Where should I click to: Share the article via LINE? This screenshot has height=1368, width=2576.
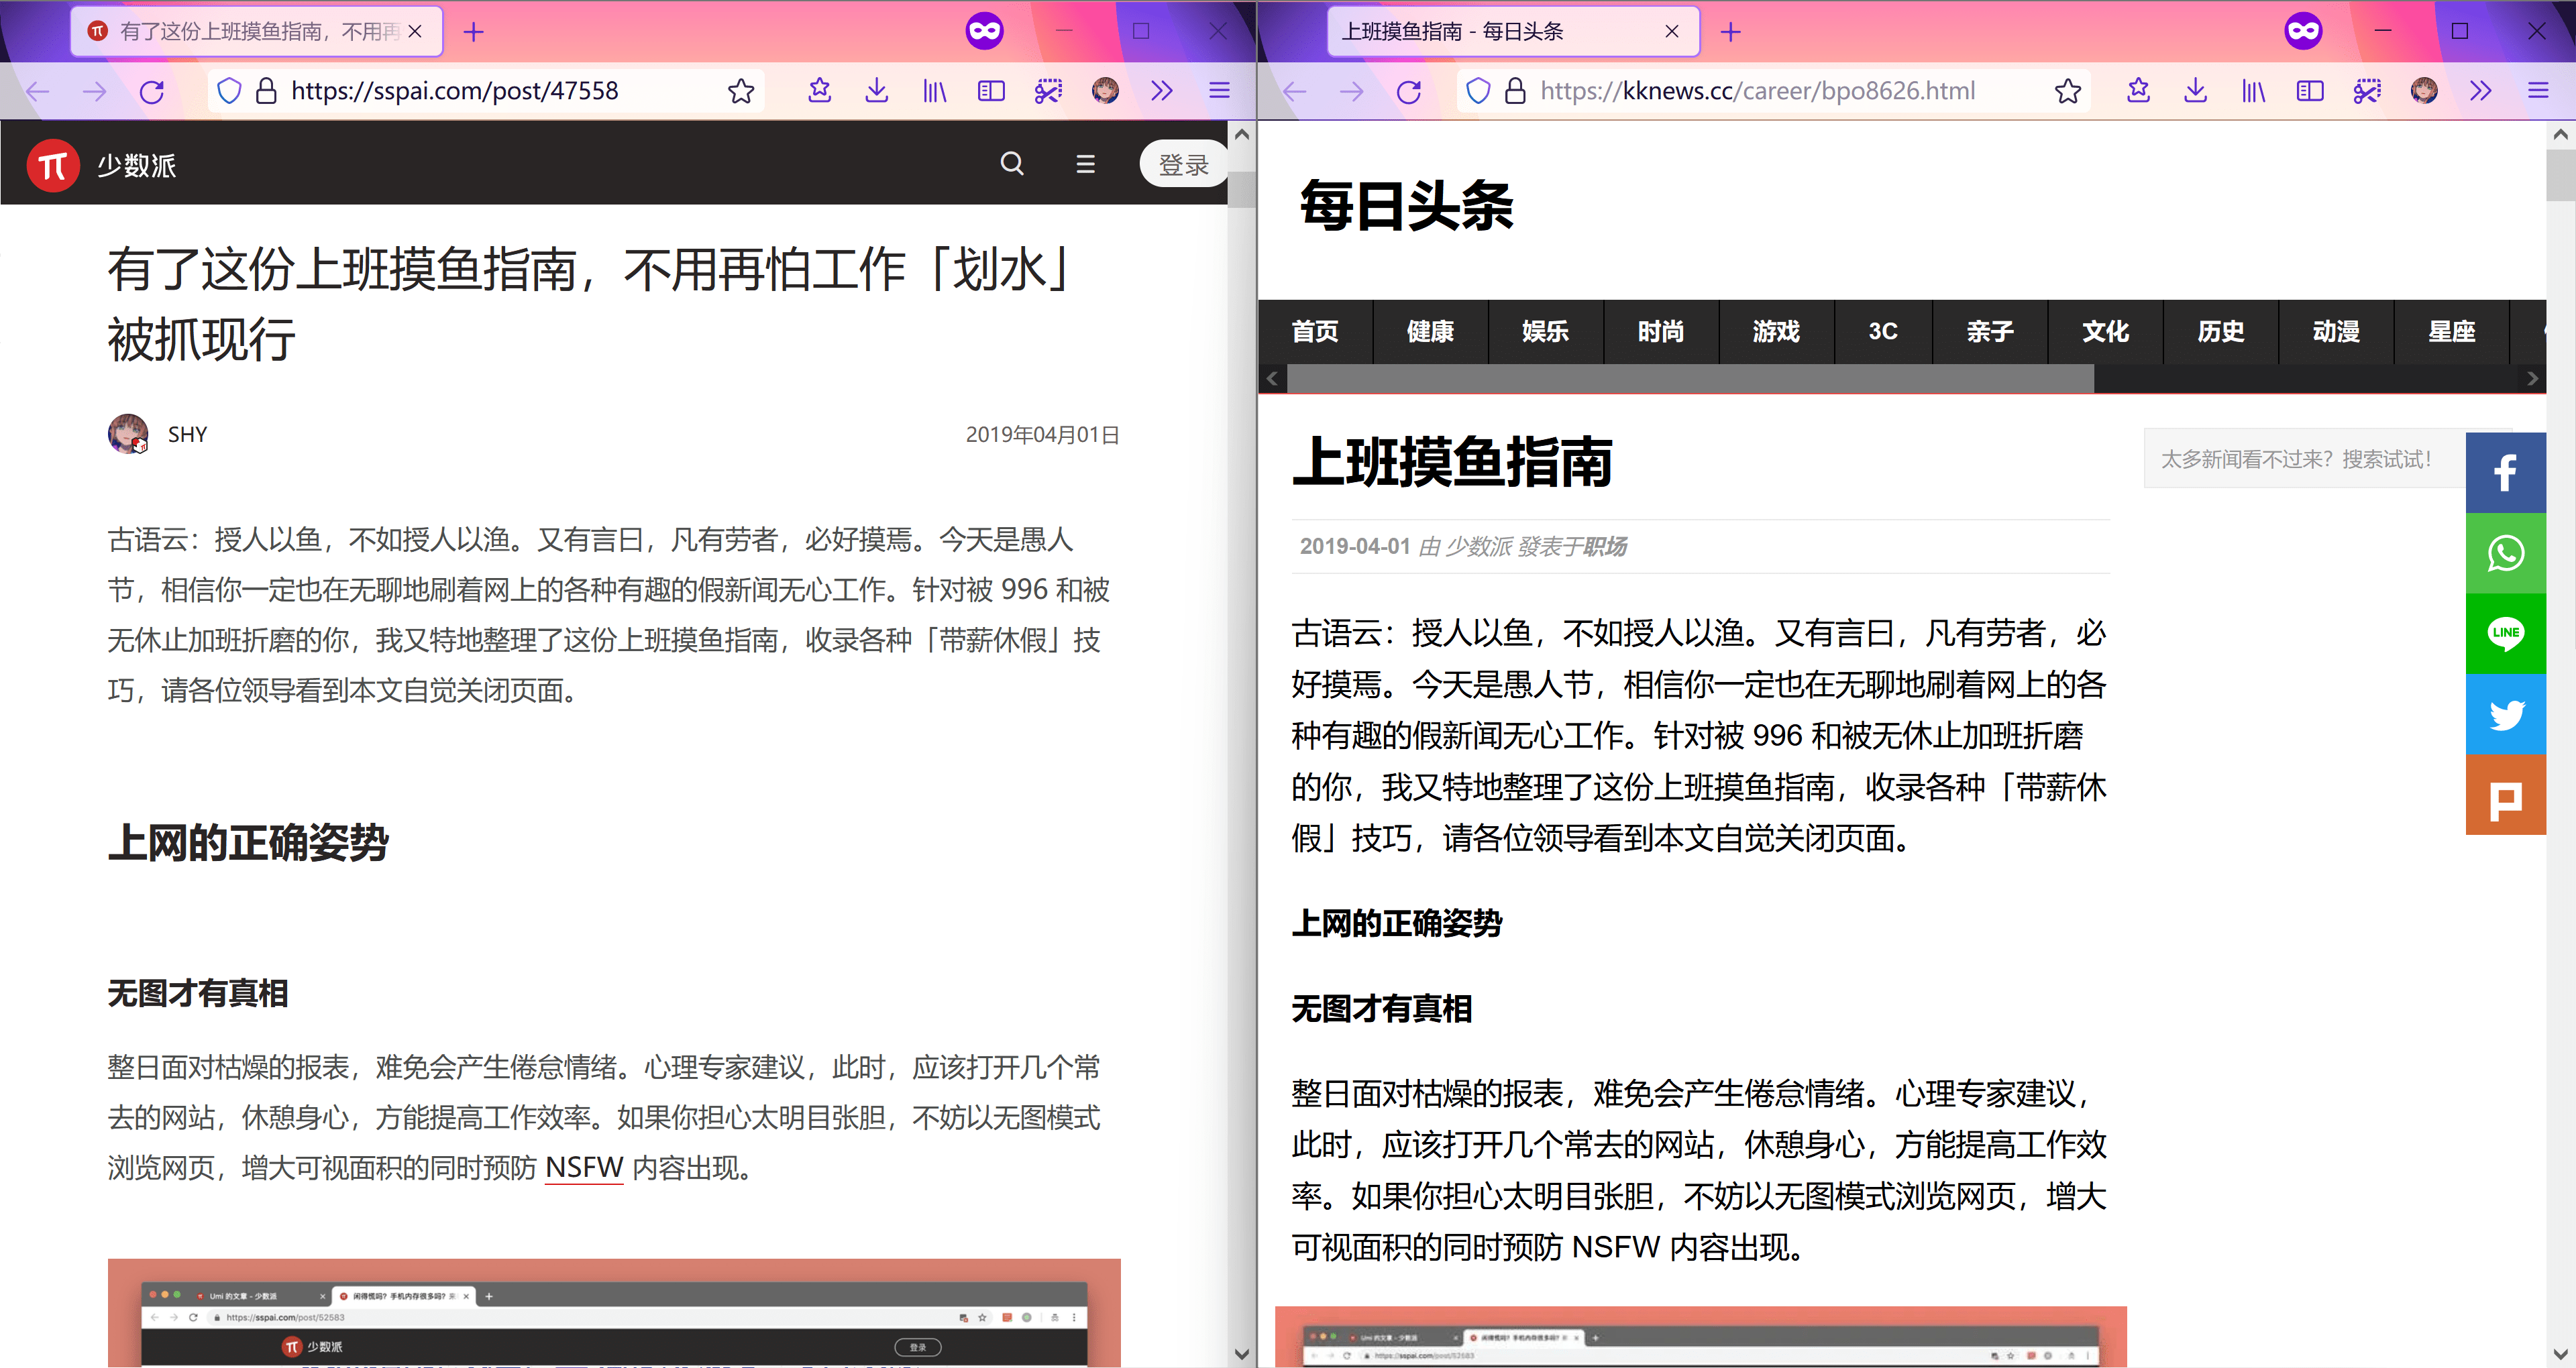(x=2505, y=633)
